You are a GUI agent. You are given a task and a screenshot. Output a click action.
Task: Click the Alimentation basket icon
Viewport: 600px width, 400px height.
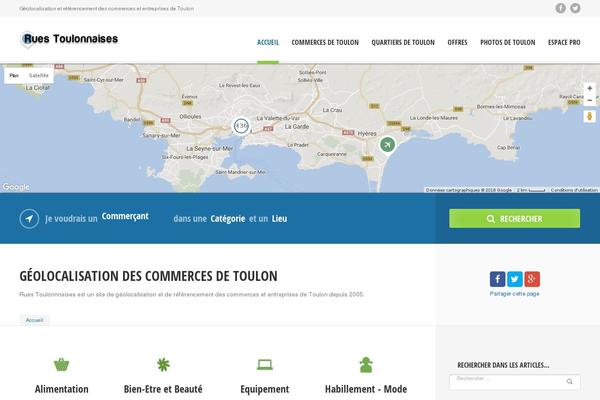point(61,364)
